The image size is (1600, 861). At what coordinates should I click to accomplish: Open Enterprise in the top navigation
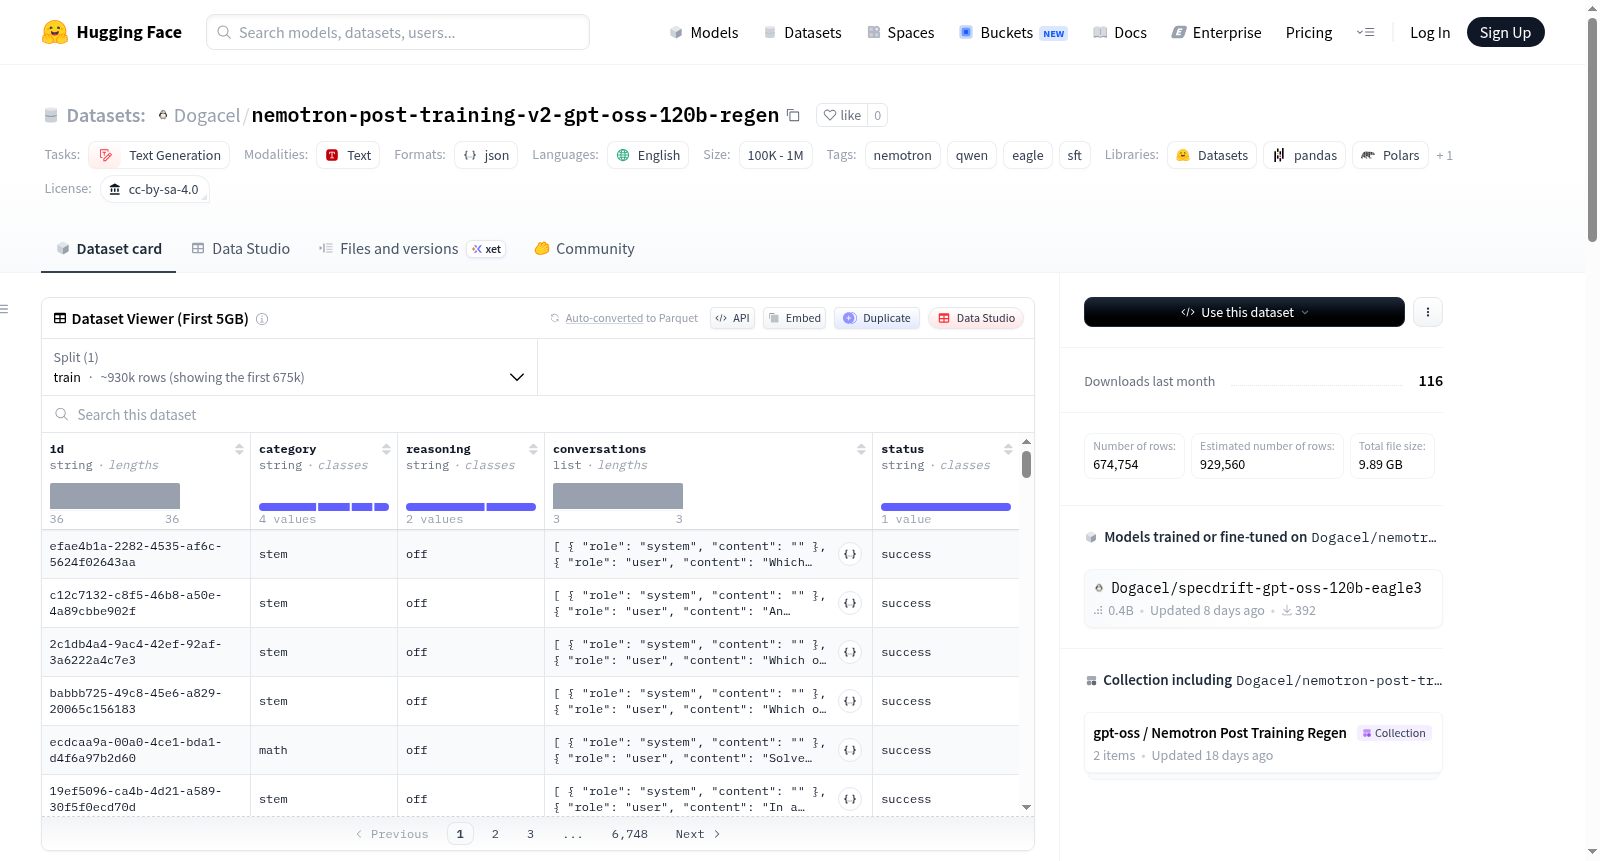(1216, 32)
